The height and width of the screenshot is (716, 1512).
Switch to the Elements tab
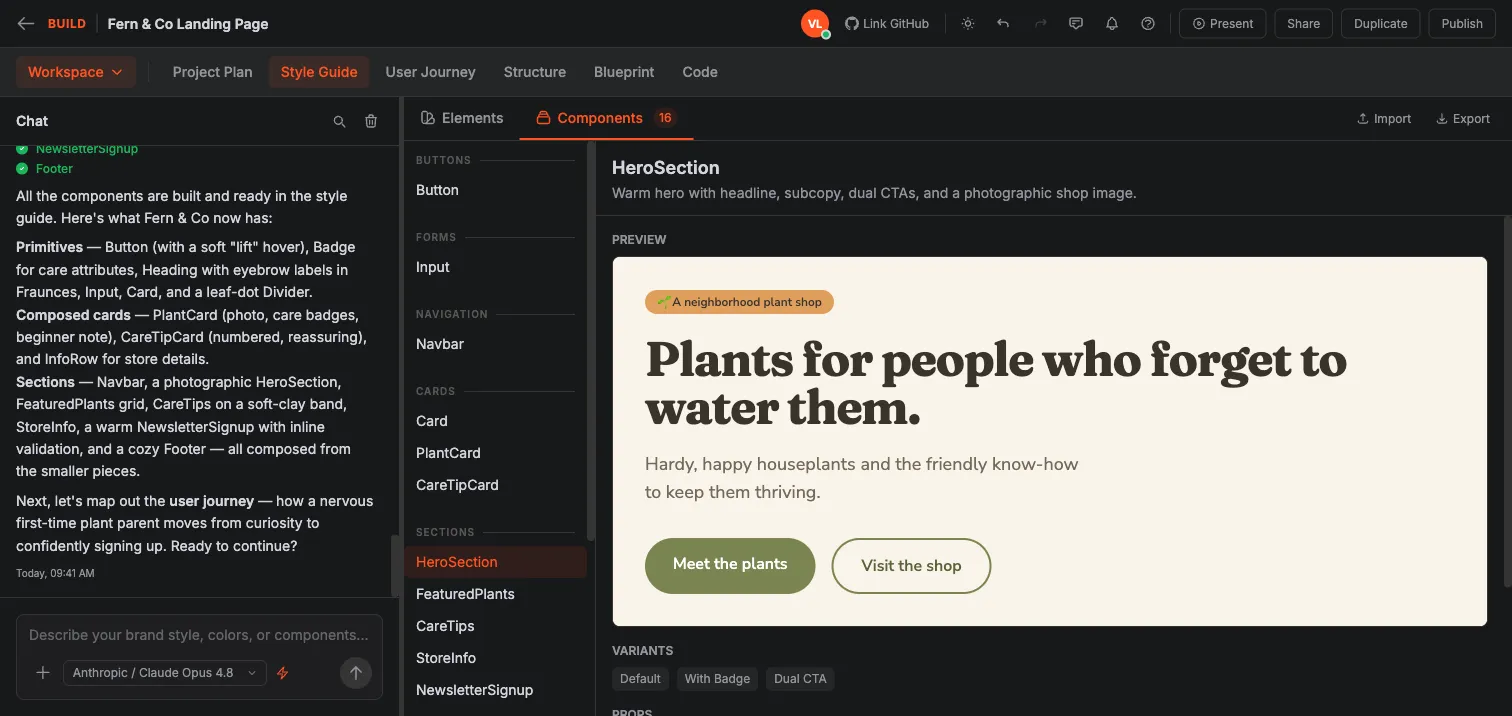[x=462, y=118]
